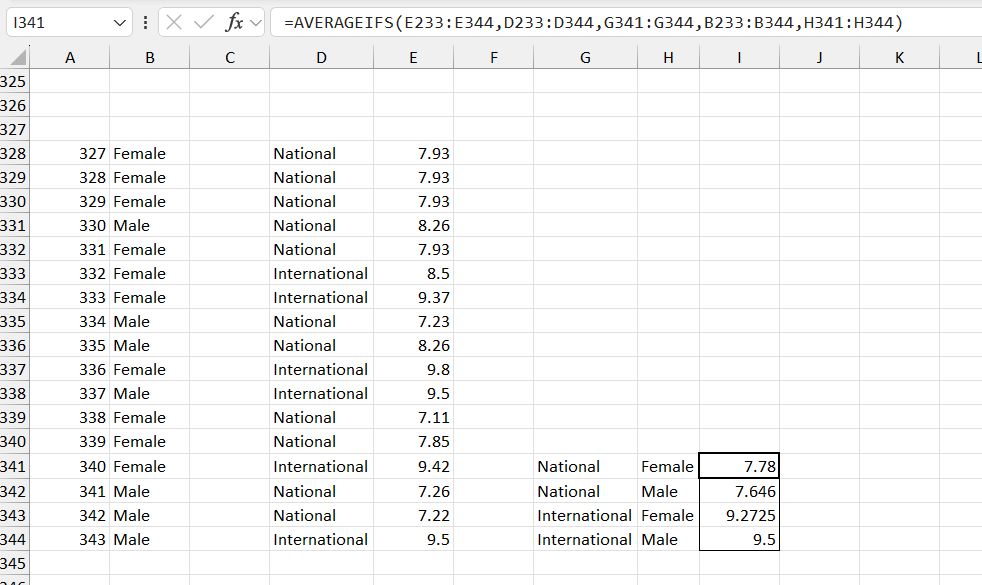Click cell E343 with value 7.22
982x585 pixels.
(x=413, y=515)
